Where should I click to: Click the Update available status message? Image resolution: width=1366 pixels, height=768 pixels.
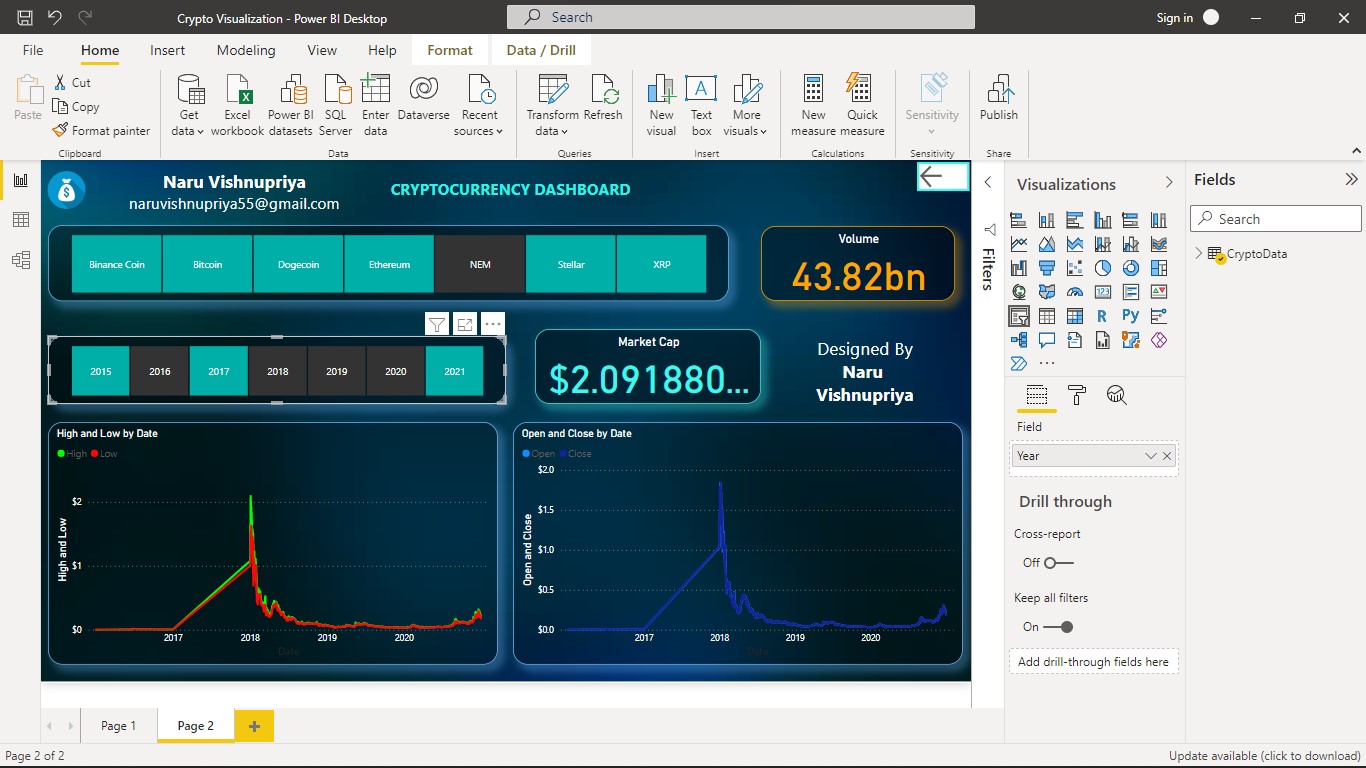pos(1265,756)
